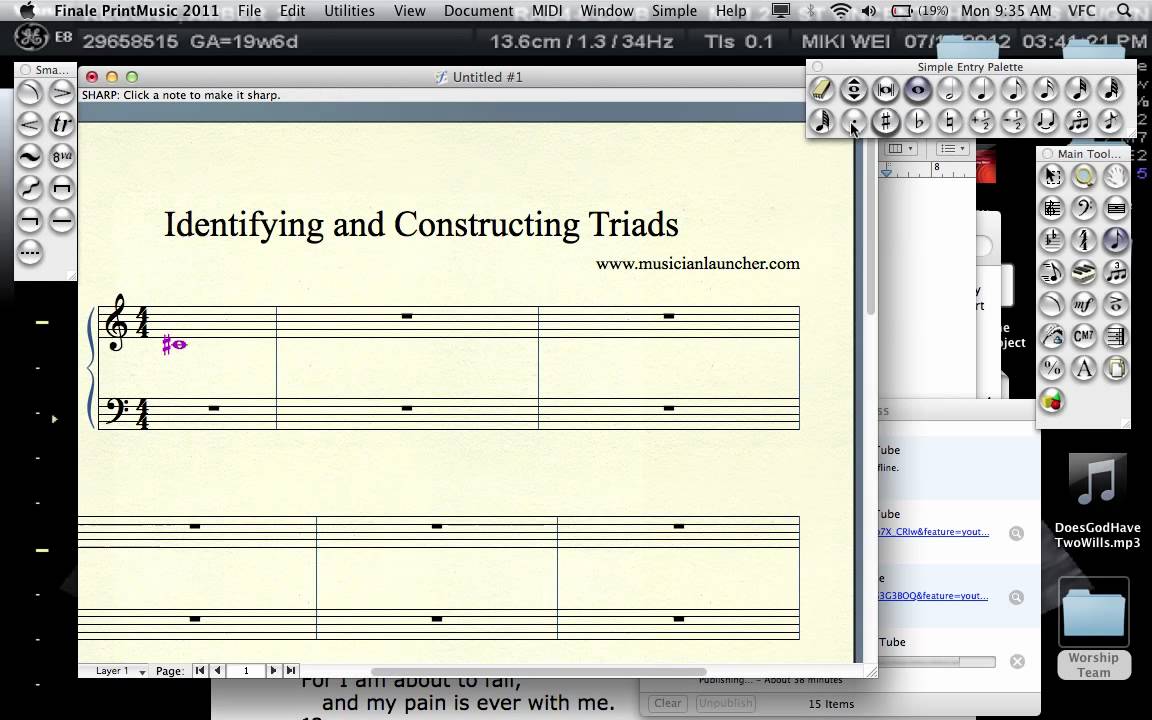The height and width of the screenshot is (720, 1152).
Task: Select the Expression mf tool
Action: [x=1084, y=304]
